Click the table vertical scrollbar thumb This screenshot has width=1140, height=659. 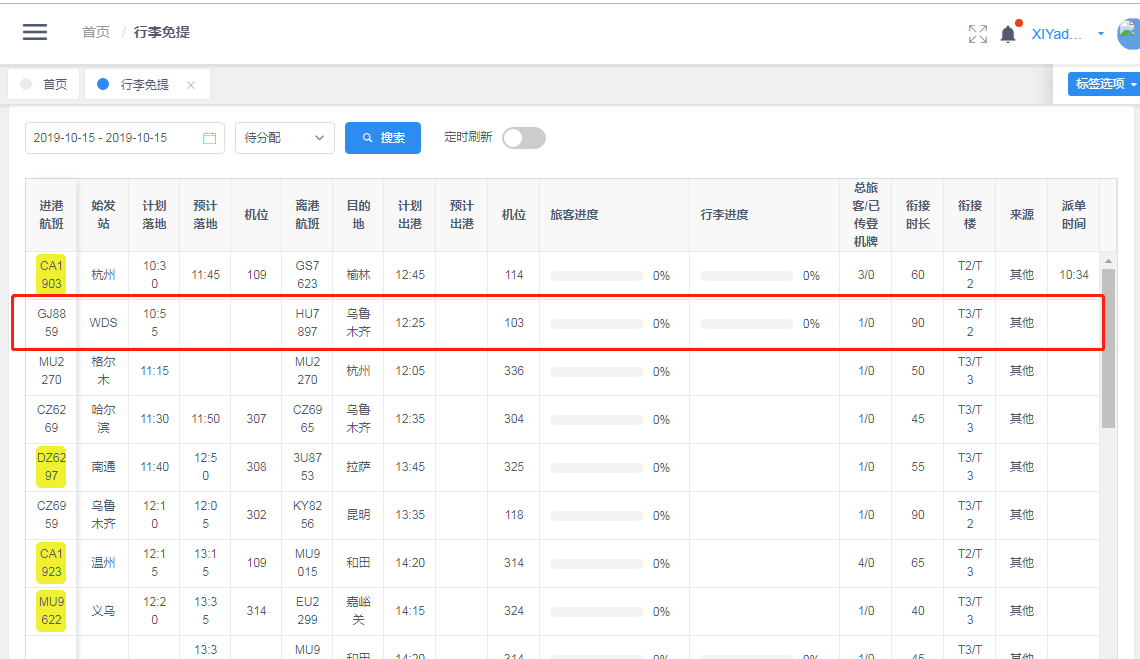[x=1108, y=348]
